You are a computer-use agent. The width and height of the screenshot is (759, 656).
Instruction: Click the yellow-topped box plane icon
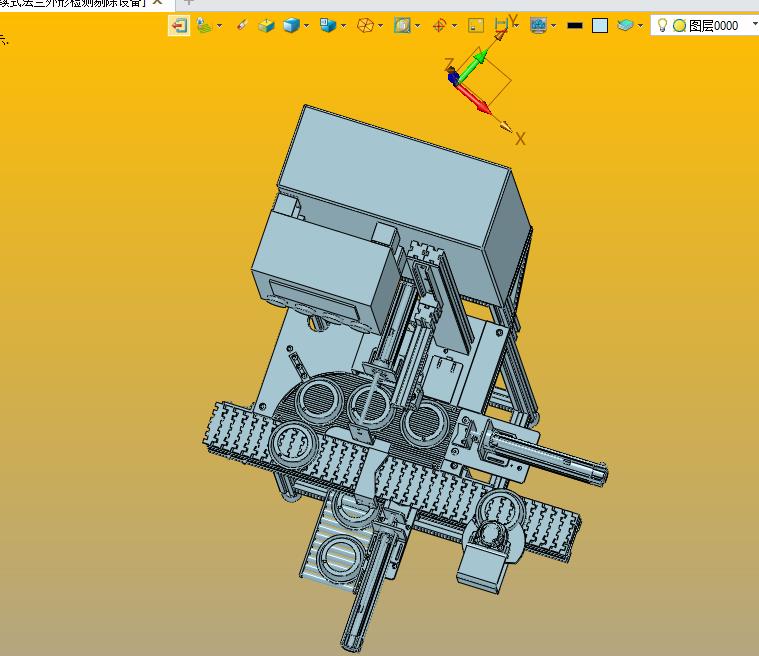[266, 25]
